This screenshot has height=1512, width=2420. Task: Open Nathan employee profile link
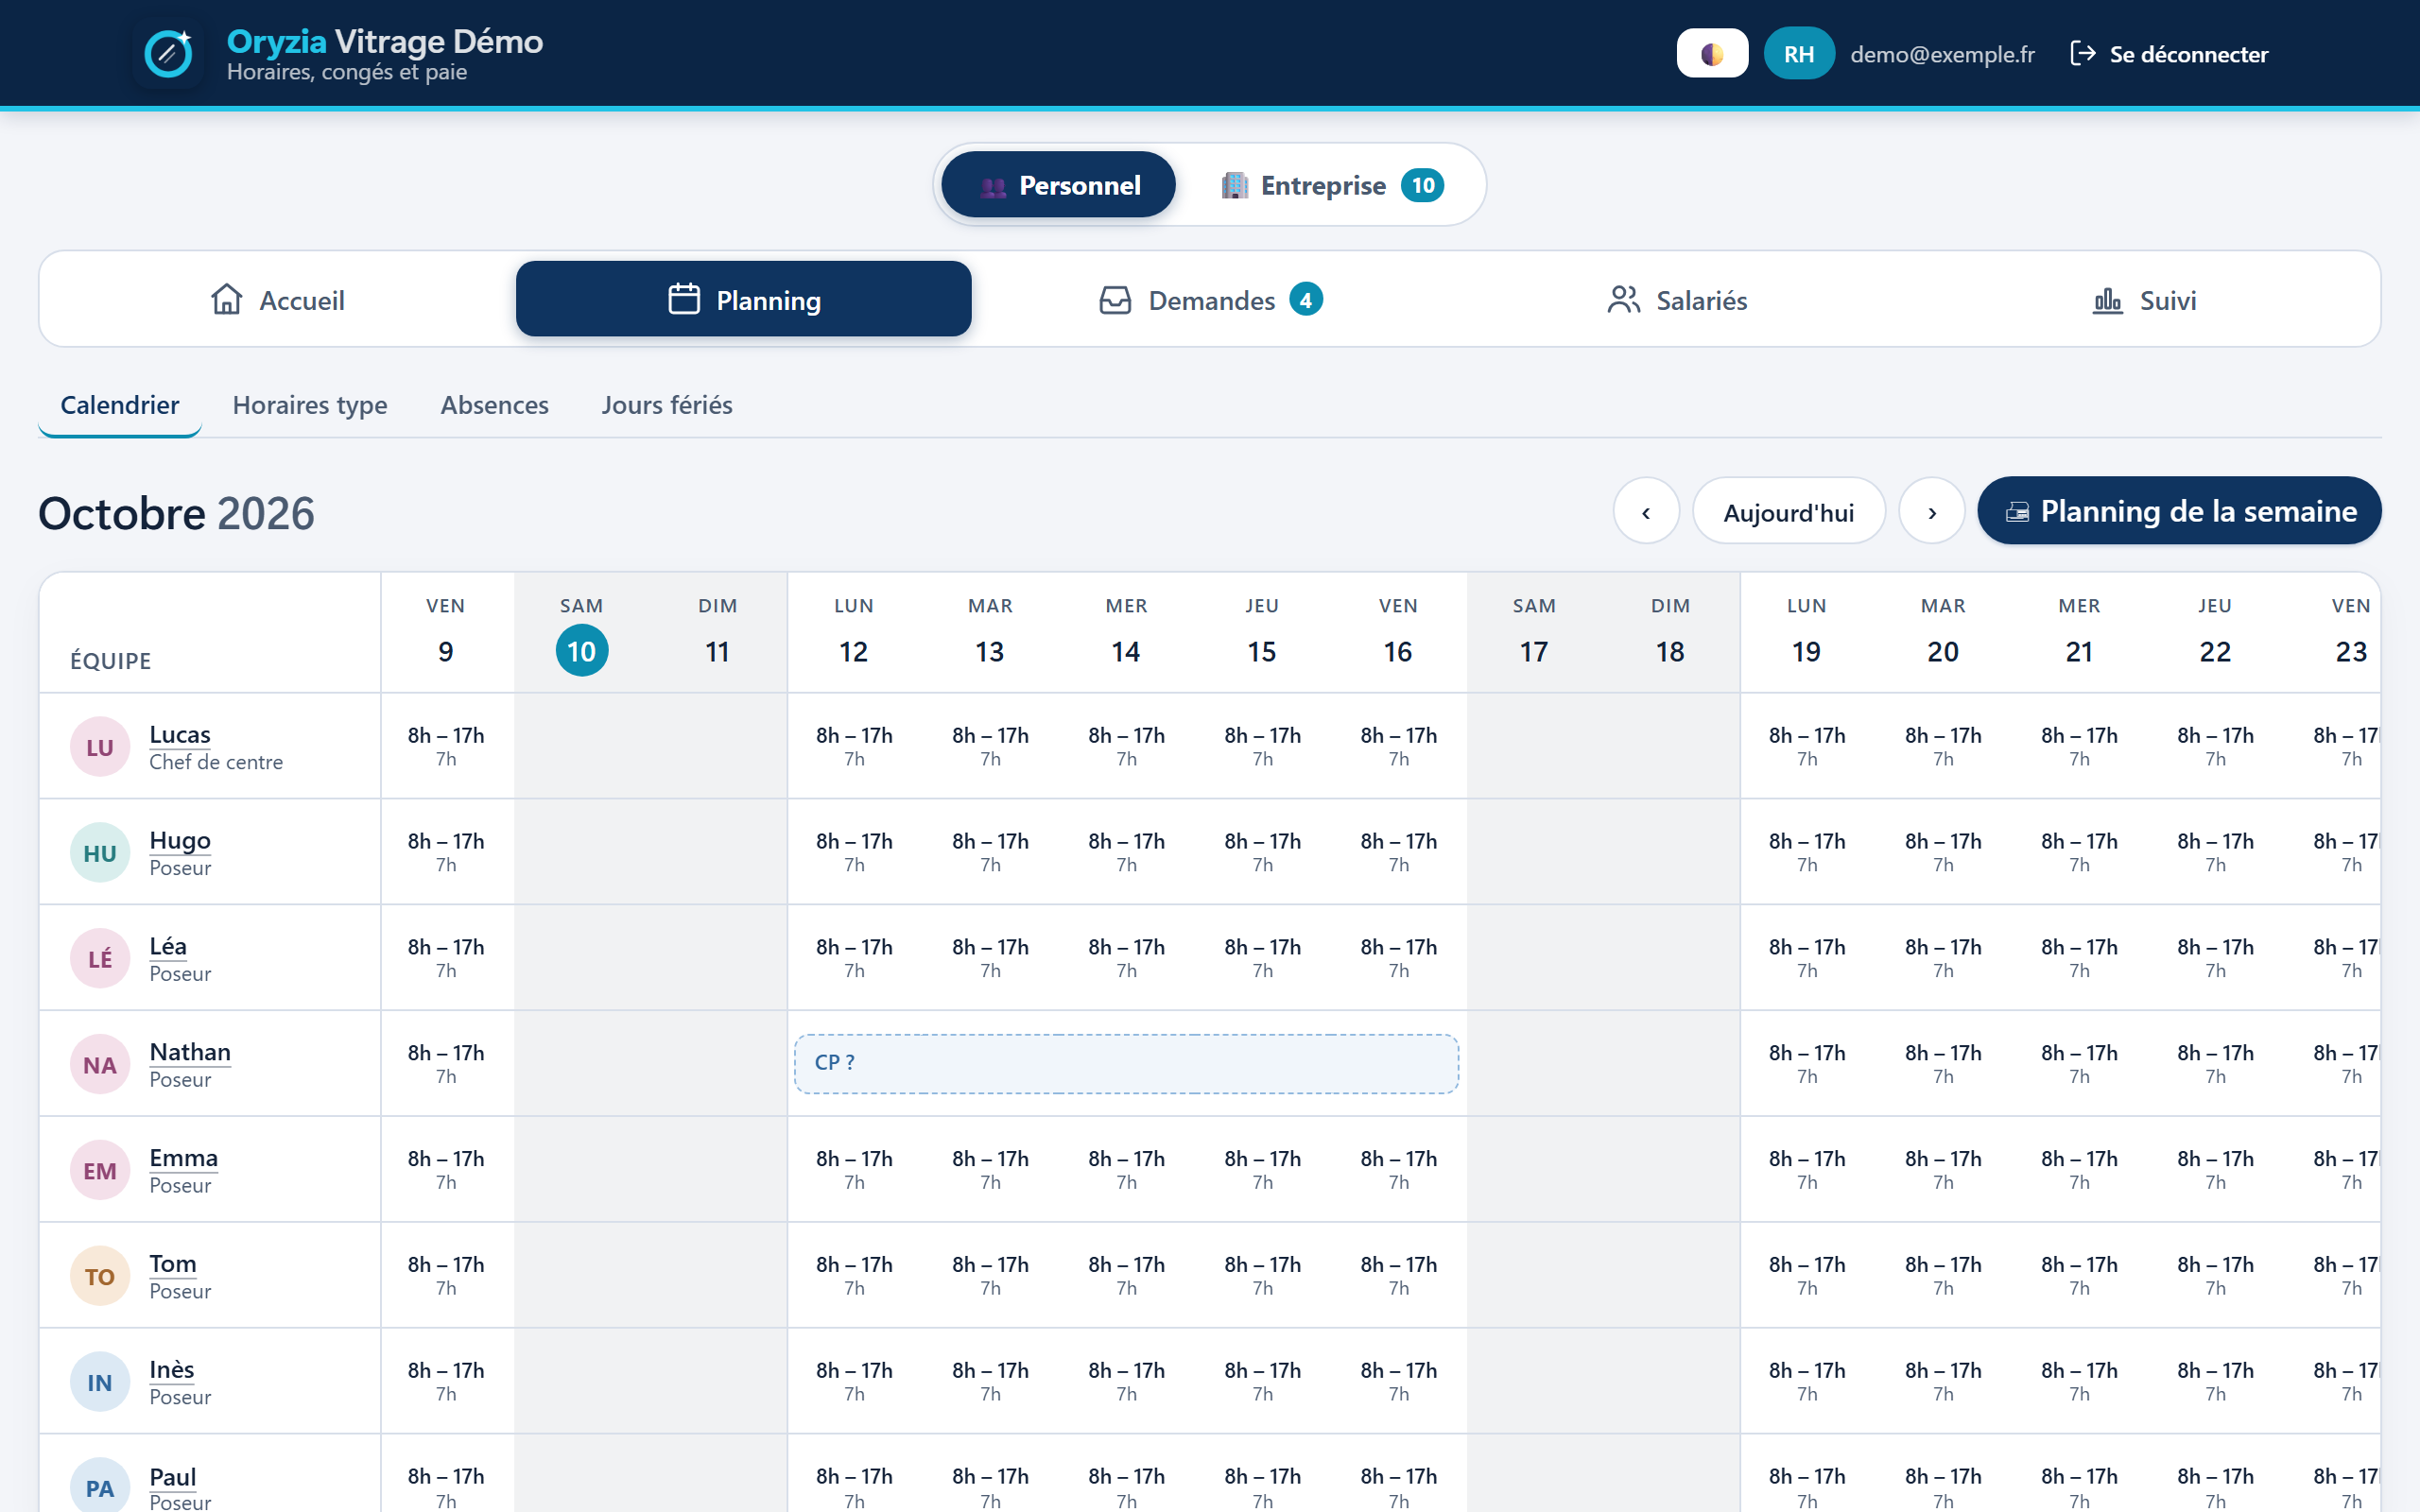[190, 1053]
